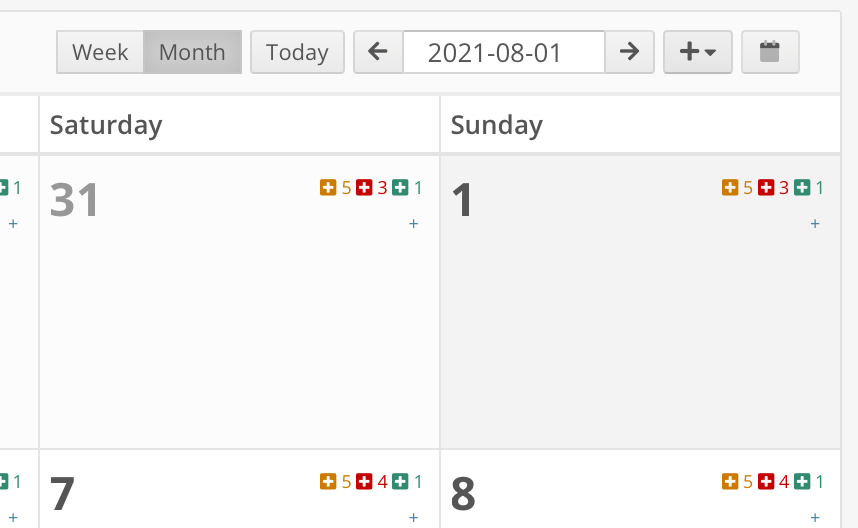Add entry with small plus on Saturday 31
The image size is (858, 528).
[414, 223]
